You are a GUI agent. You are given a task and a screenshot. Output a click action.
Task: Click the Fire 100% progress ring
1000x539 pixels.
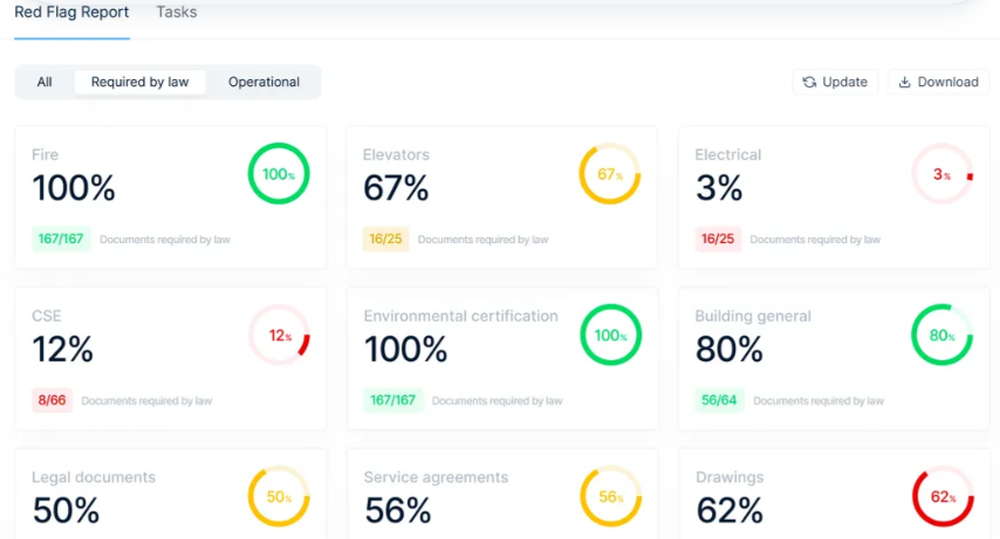point(278,174)
